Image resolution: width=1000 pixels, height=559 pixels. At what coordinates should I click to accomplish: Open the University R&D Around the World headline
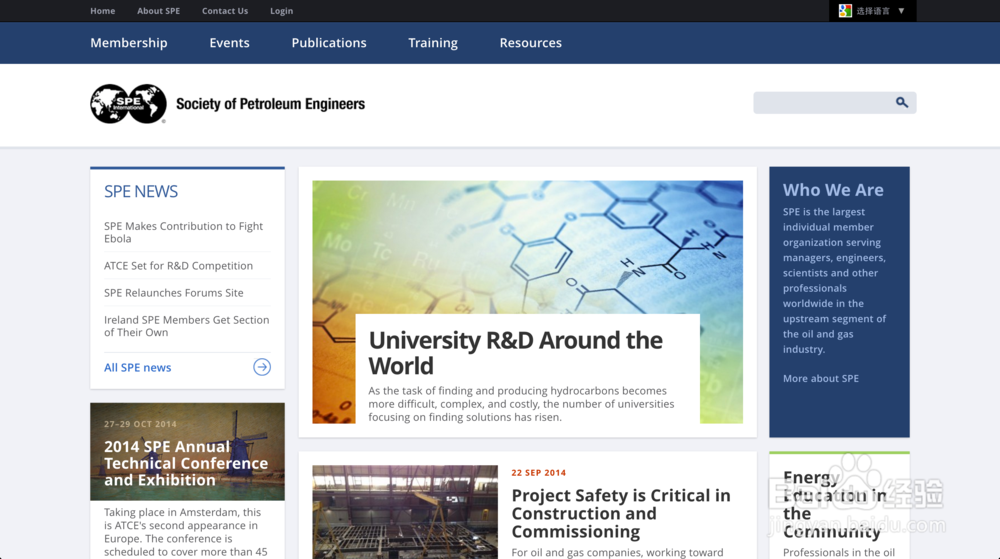pos(515,352)
